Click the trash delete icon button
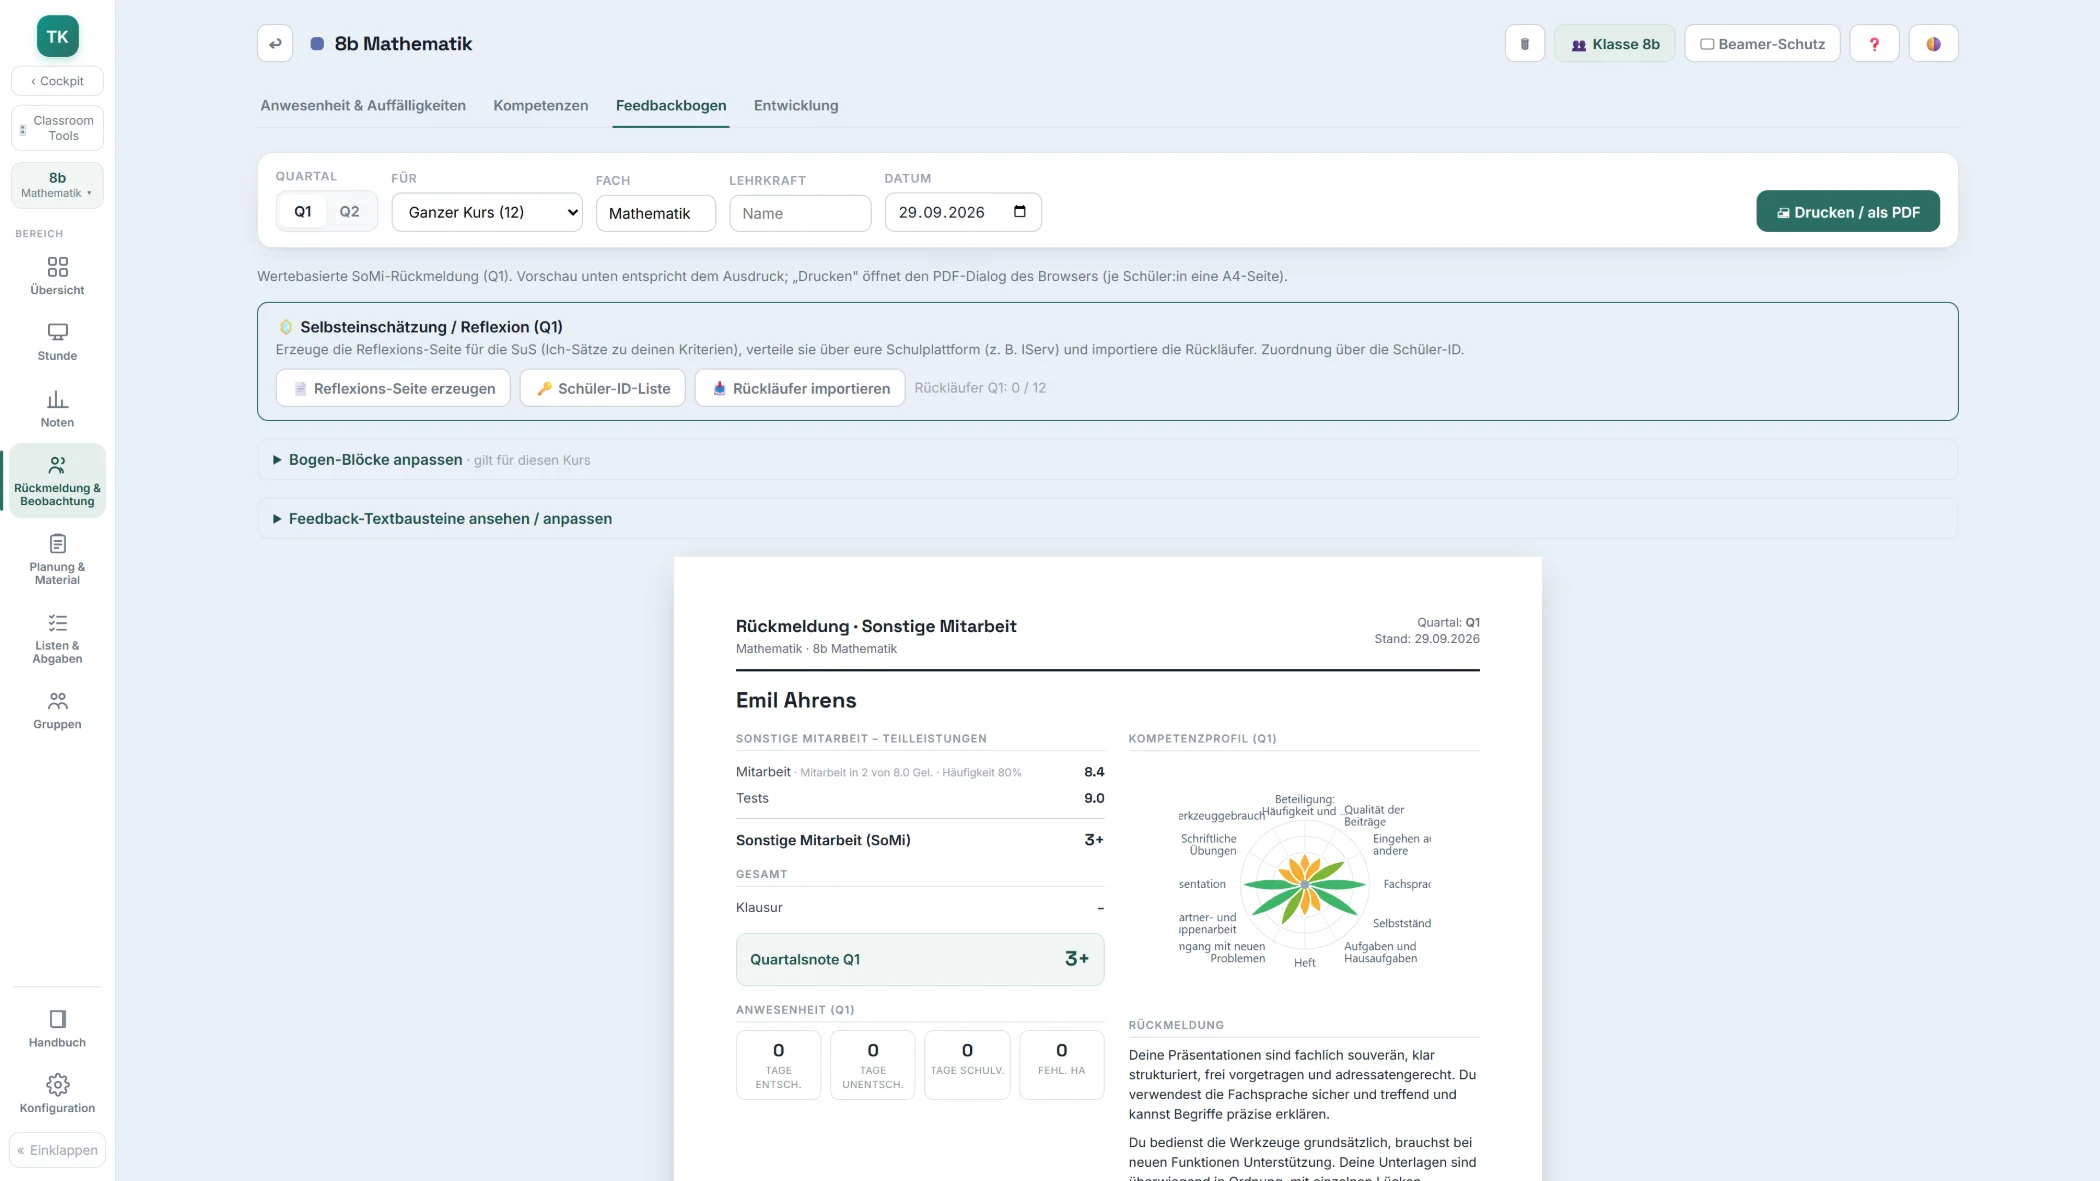The image size is (2100, 1181). 1524,44
